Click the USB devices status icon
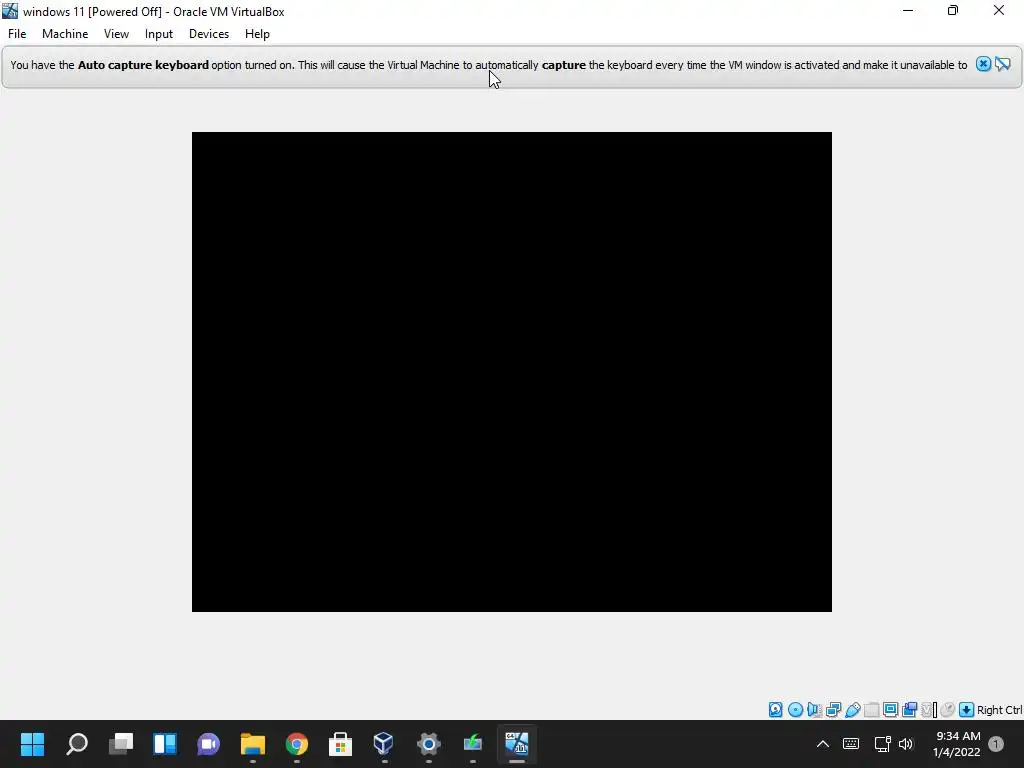Screen dimensions: 1024x768 [x=853, y=710]
